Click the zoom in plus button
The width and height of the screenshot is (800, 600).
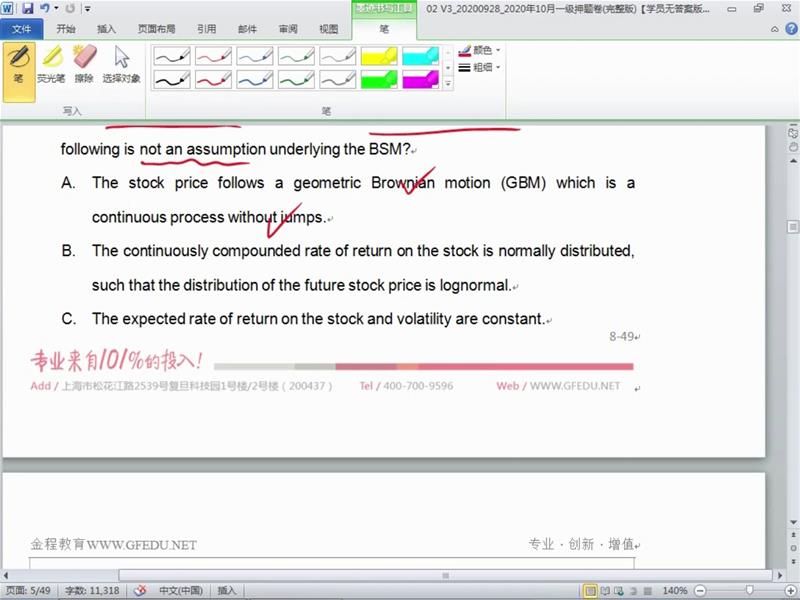click(x=791, y=591)
